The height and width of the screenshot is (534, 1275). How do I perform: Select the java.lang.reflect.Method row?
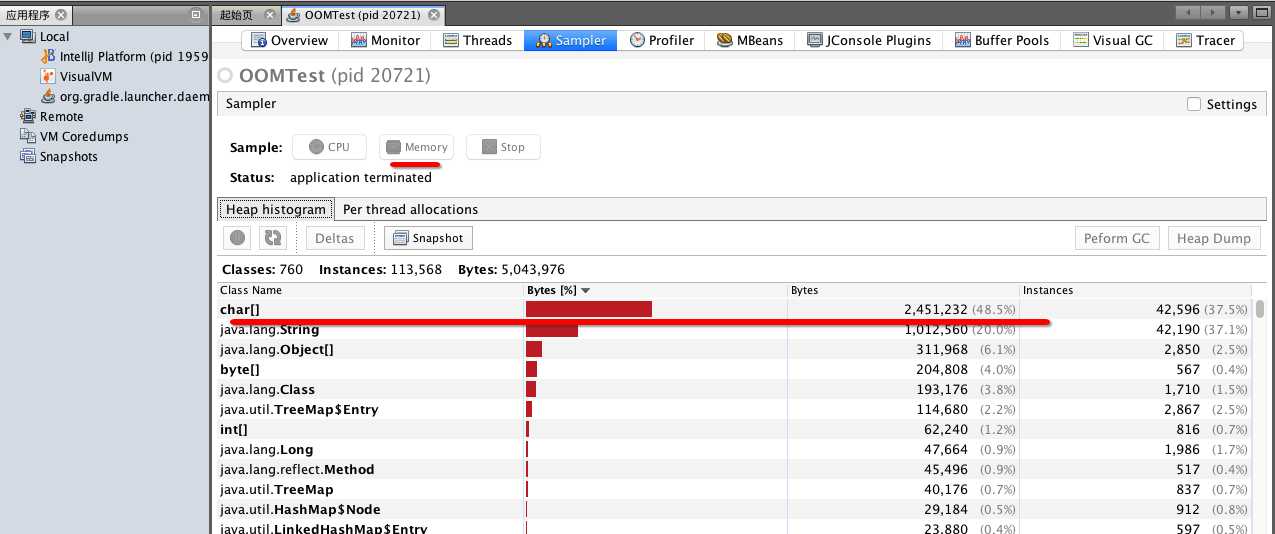point(735,469)
